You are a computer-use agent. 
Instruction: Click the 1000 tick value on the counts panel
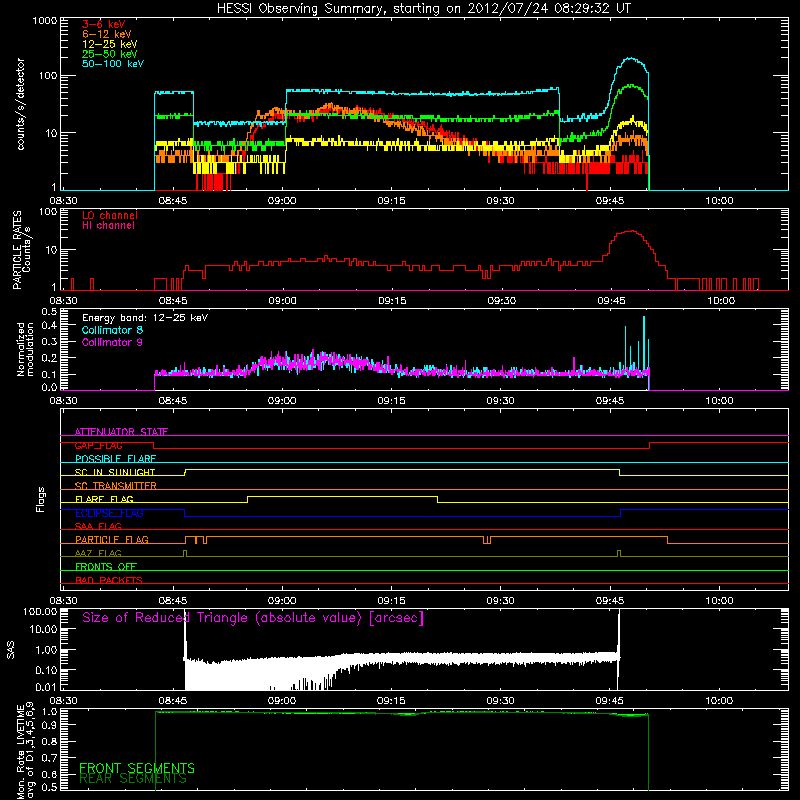pyautogui.click(x=45, y=21)
